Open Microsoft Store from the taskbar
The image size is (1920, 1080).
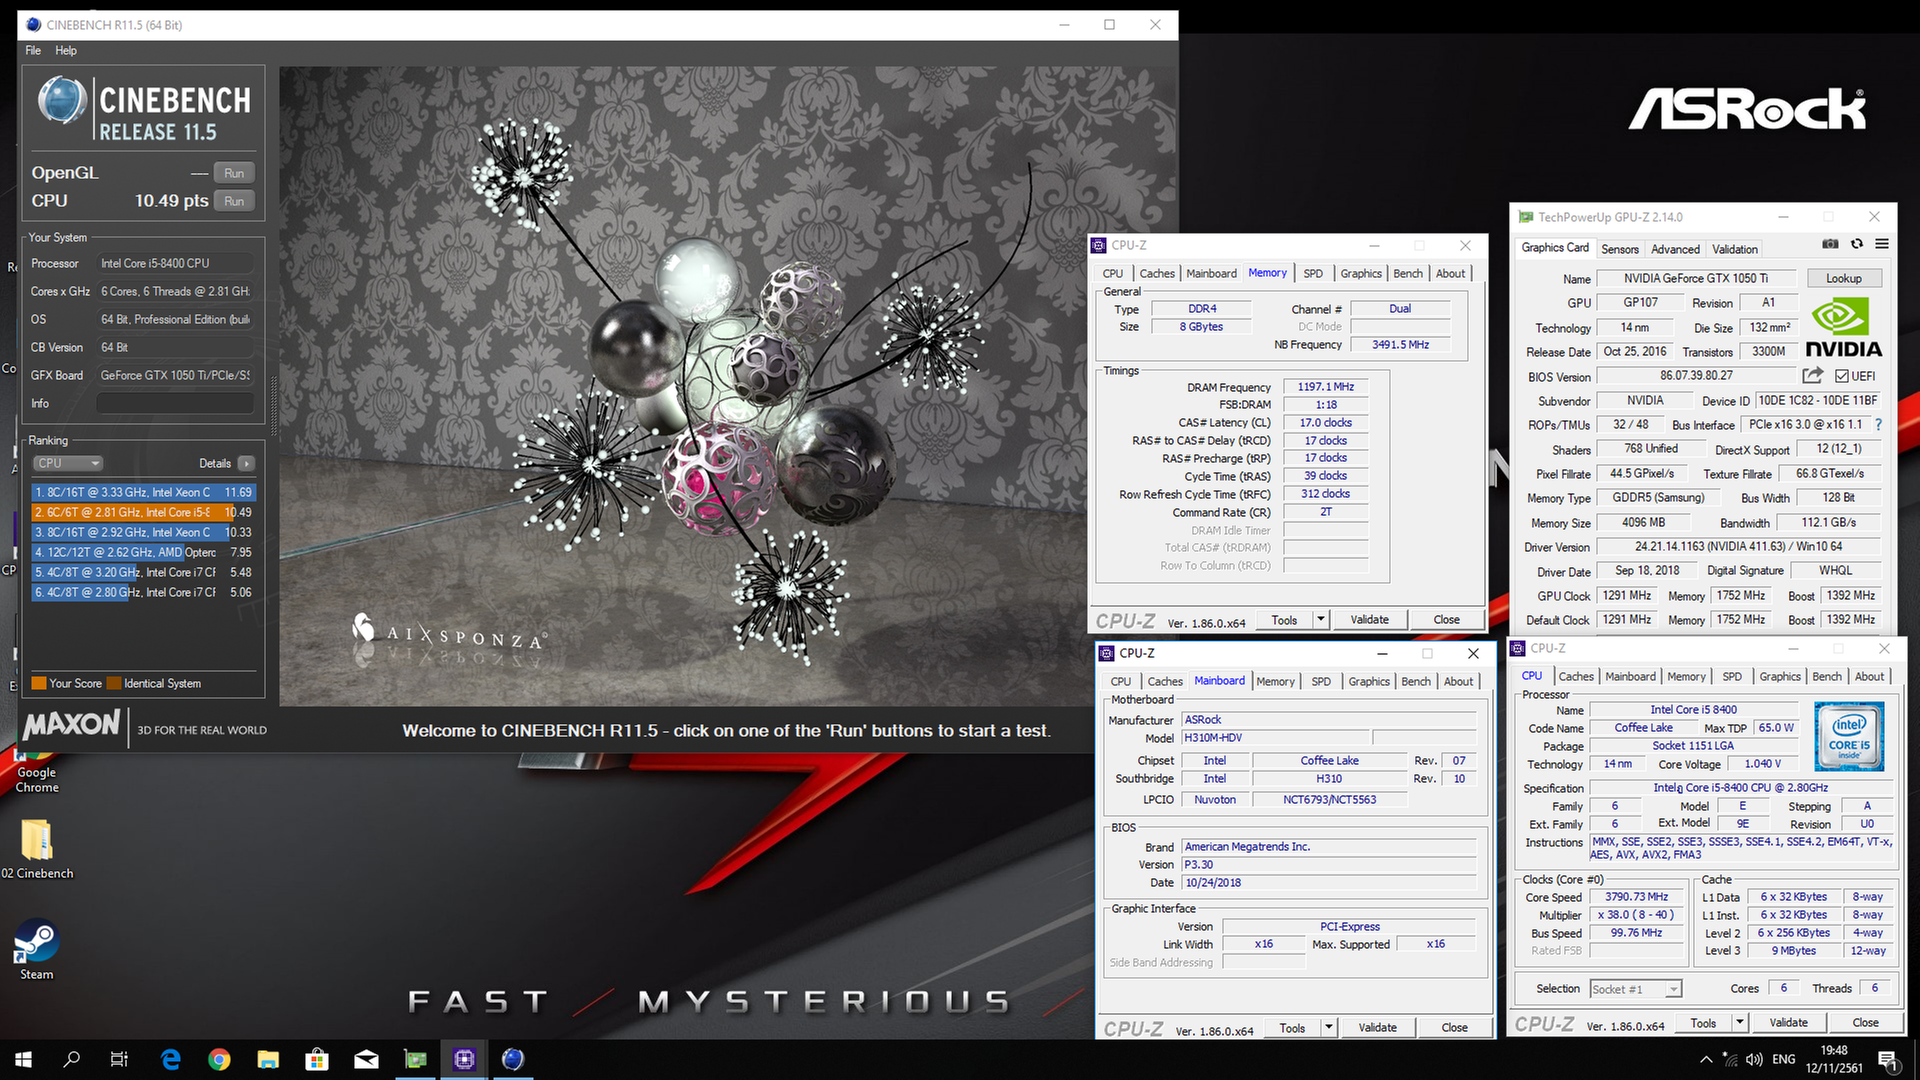click(x=317, y=1059)
